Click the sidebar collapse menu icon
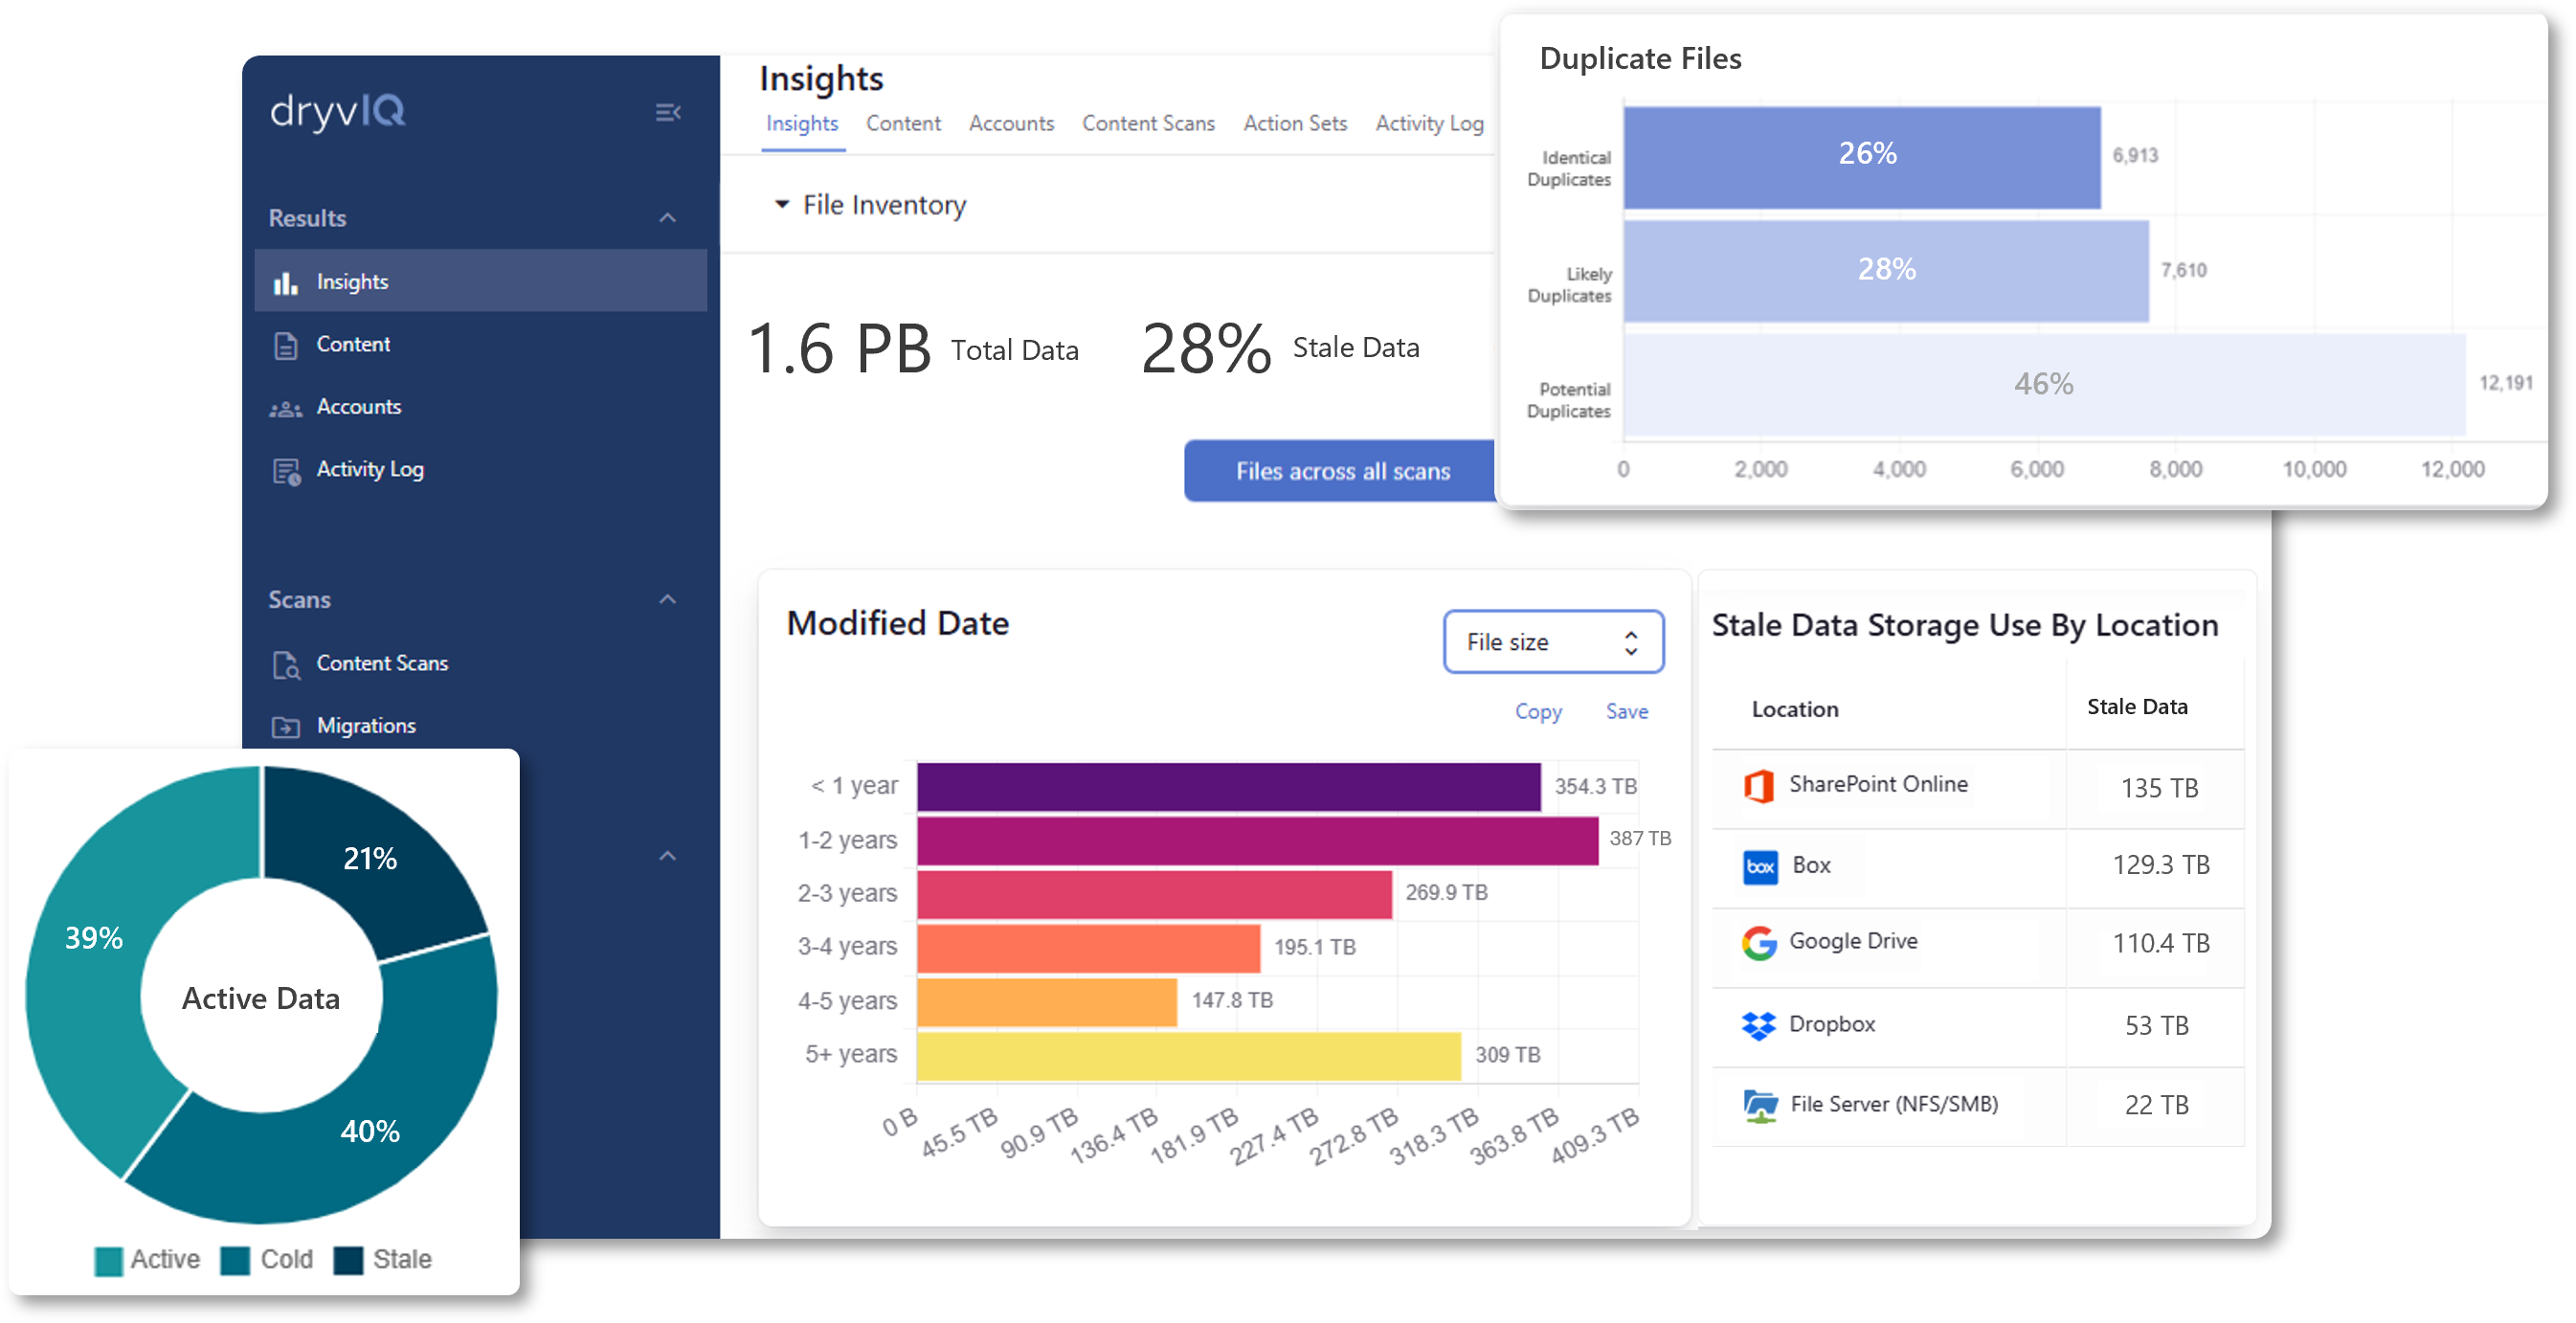Viewport: 2576px width, 1323px height. (x=668, y=113)
